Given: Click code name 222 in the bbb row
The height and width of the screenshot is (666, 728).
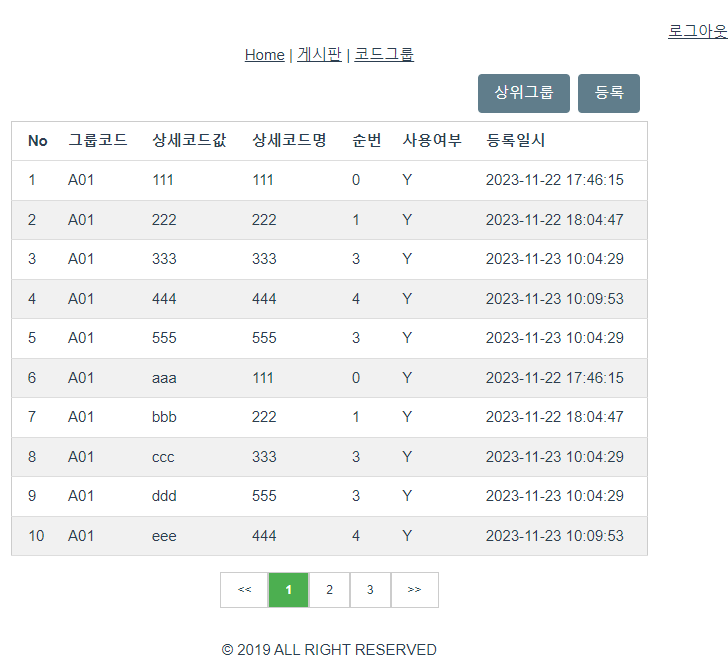Looking at the screenshot, I should (x=264, y=417).
